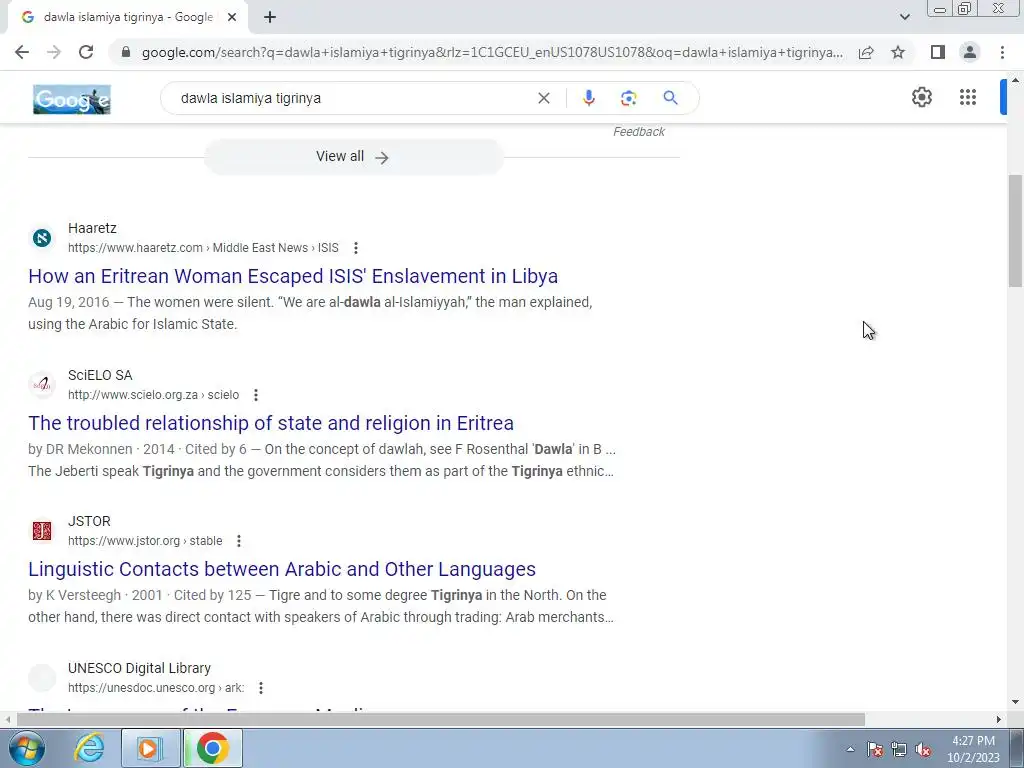Launch Internet Explorer from taskbar
1024x768 pixels.
(x=89, y=748)
